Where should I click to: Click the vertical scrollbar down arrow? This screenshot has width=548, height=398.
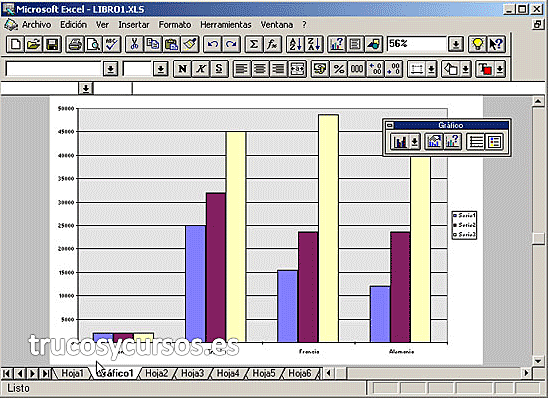click(x=538, y=361)
